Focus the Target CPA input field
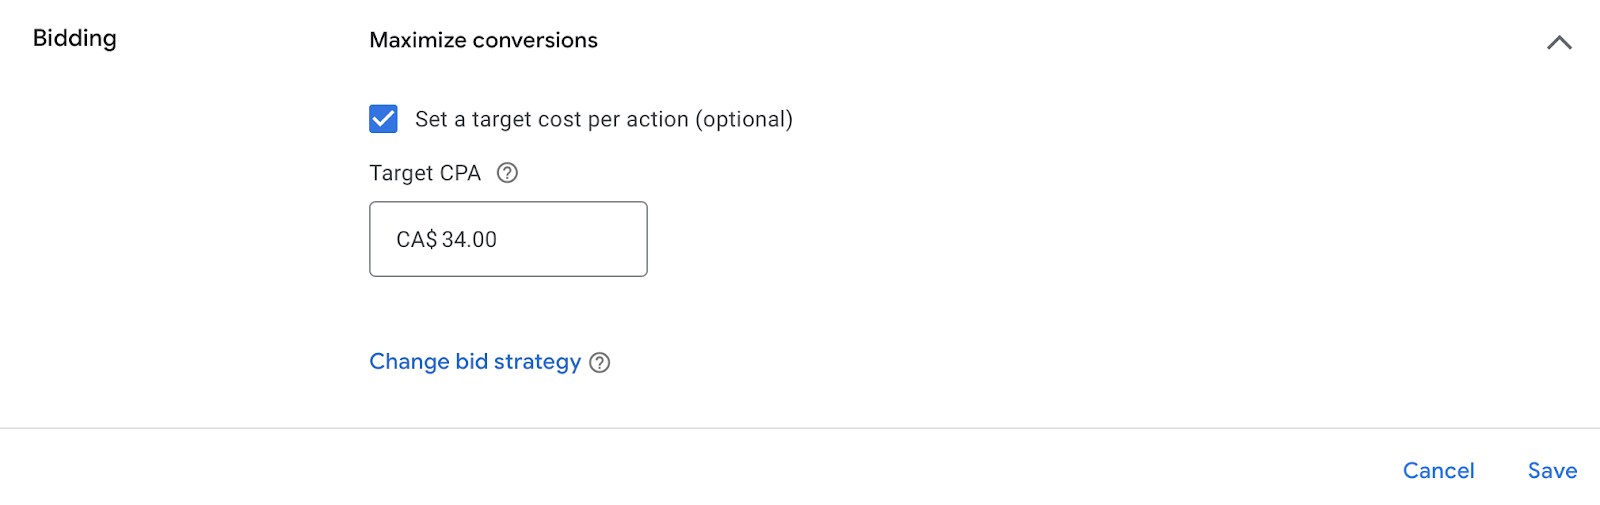The image size is (1600, 505). tap(508, 239)
